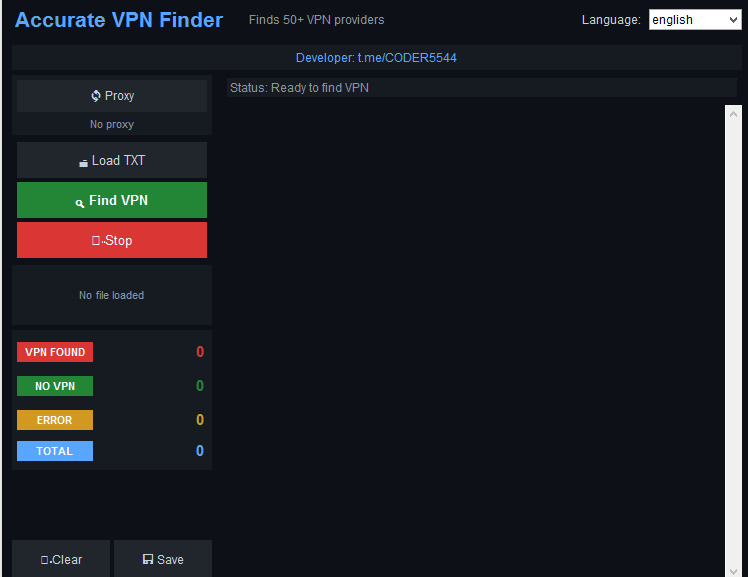Click the blue TOTAL badge
This screenshot has width=748, height=577.
point(55,451)
